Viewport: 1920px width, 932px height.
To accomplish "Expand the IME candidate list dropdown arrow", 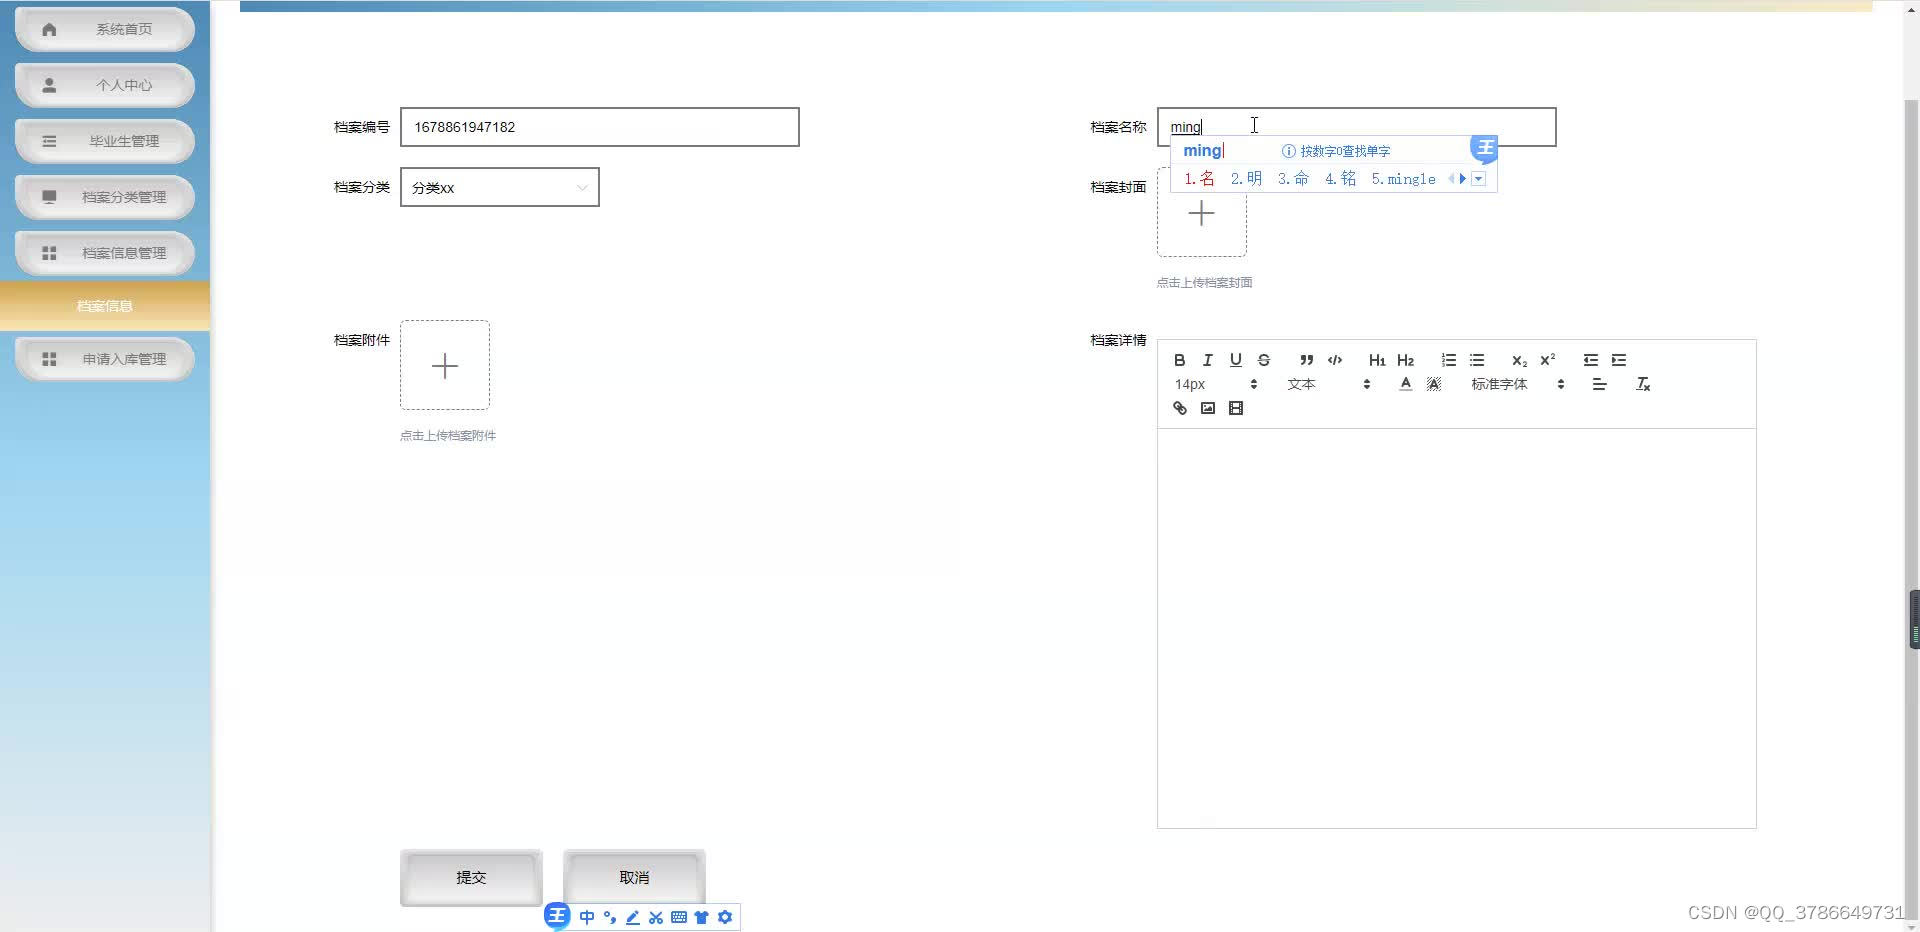I will [1479, 179].
